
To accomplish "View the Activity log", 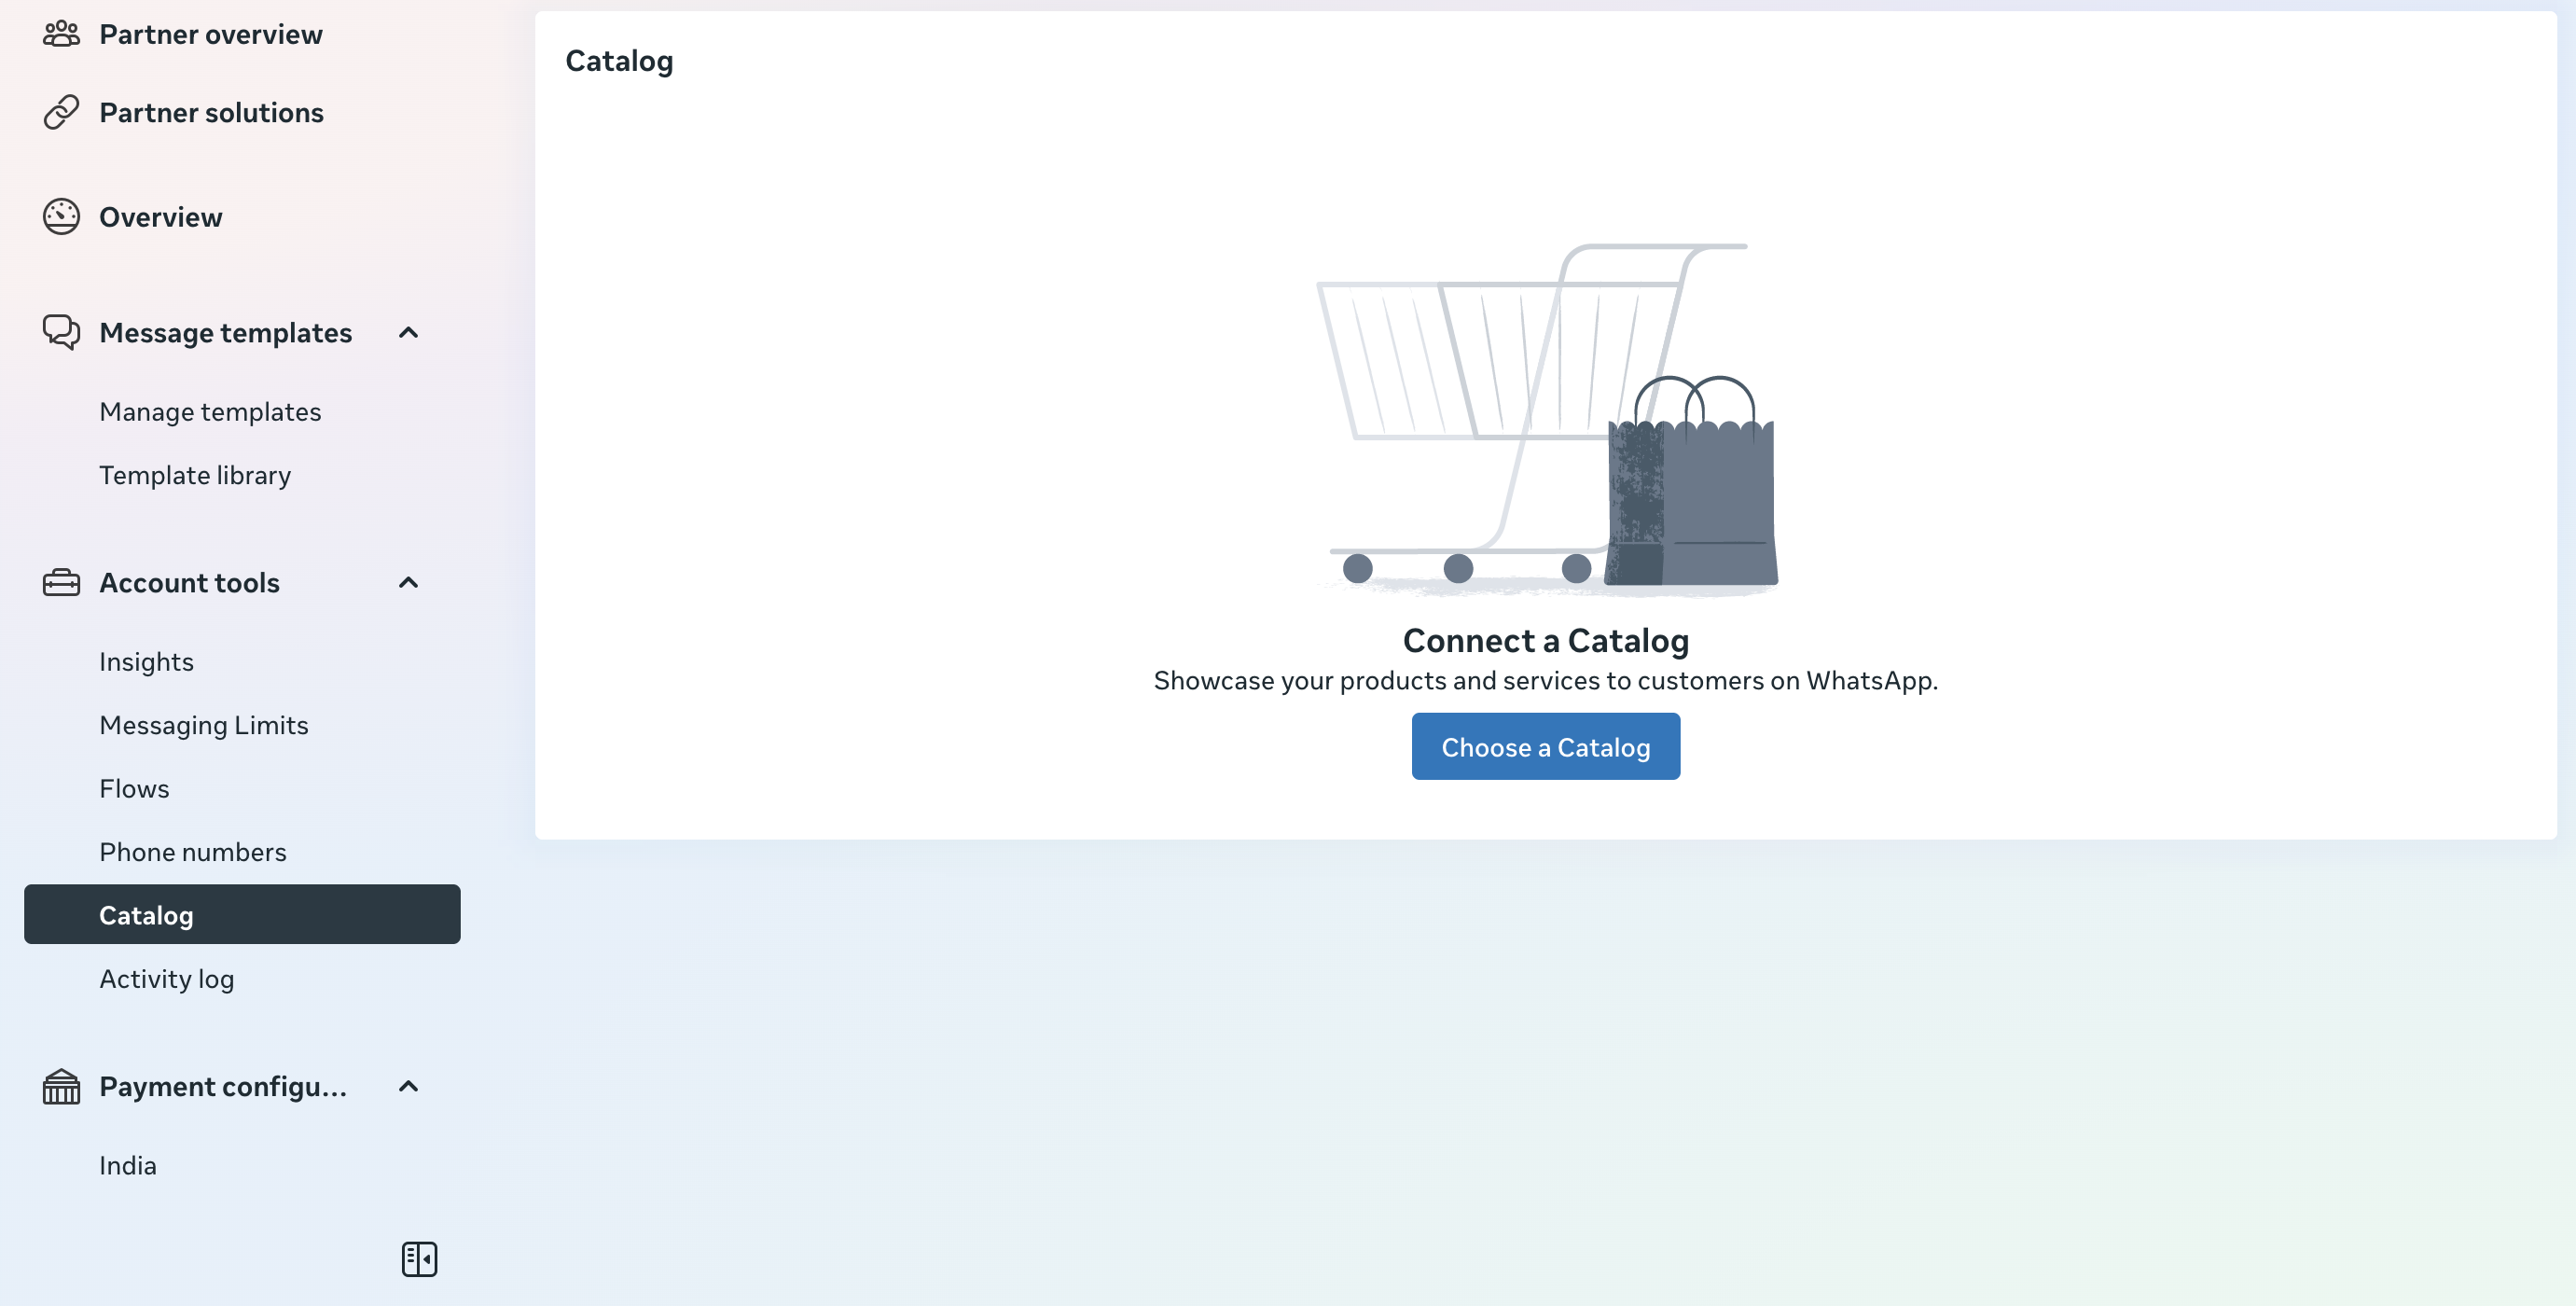I will 166,979.
